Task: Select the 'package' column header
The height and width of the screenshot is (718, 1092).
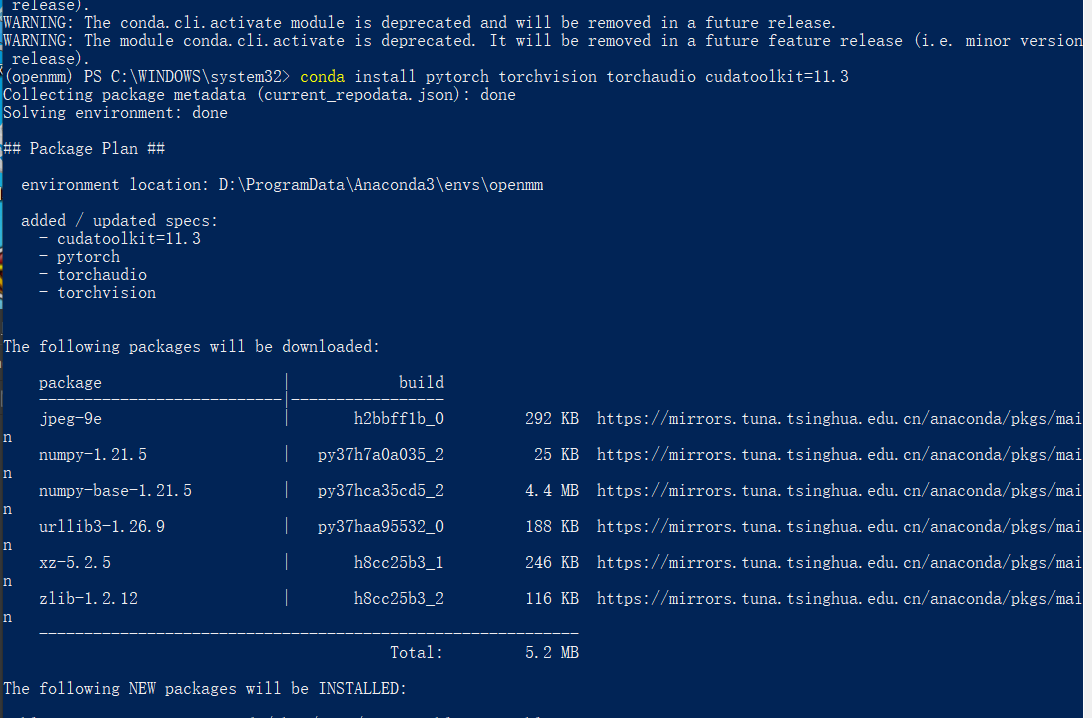Action: pos(70,383)
